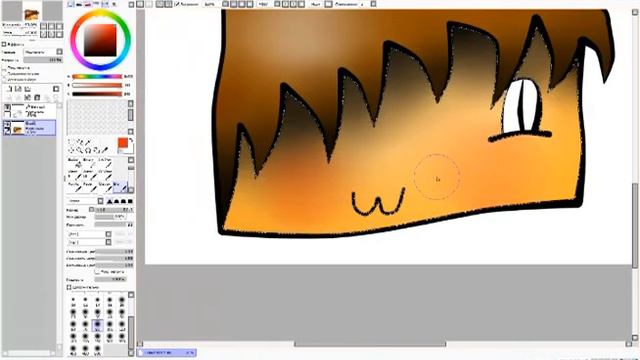Click the navigator canvas thumbnail
This screenshot has width=640, height=360.
[x=32, y=11]
